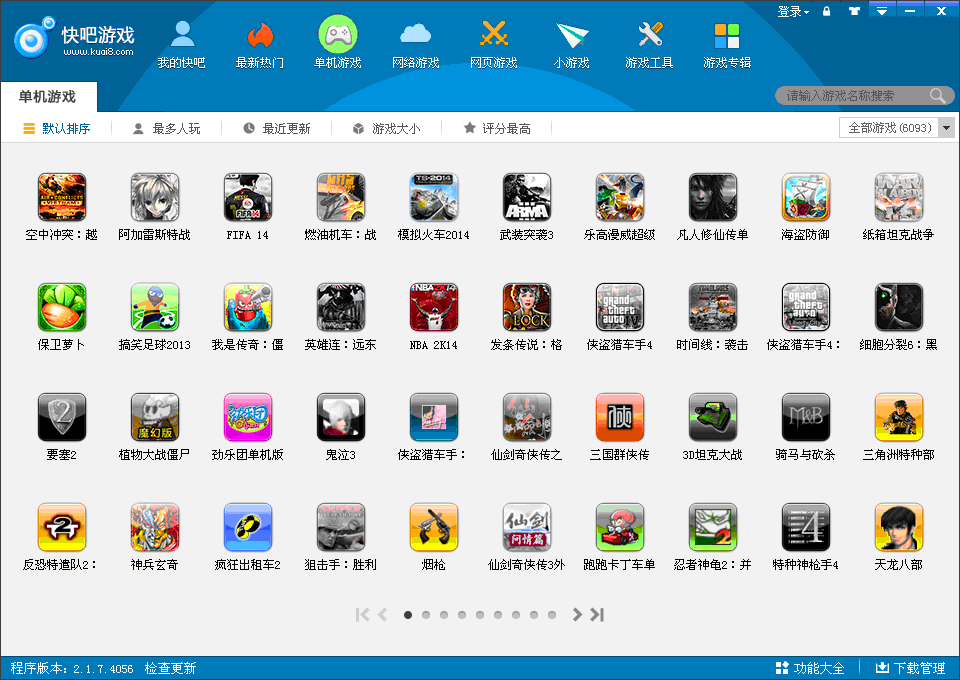Open the 我的快吧 profile icon
The width and height of the screenshot is (960, 680).
point(181,36)
